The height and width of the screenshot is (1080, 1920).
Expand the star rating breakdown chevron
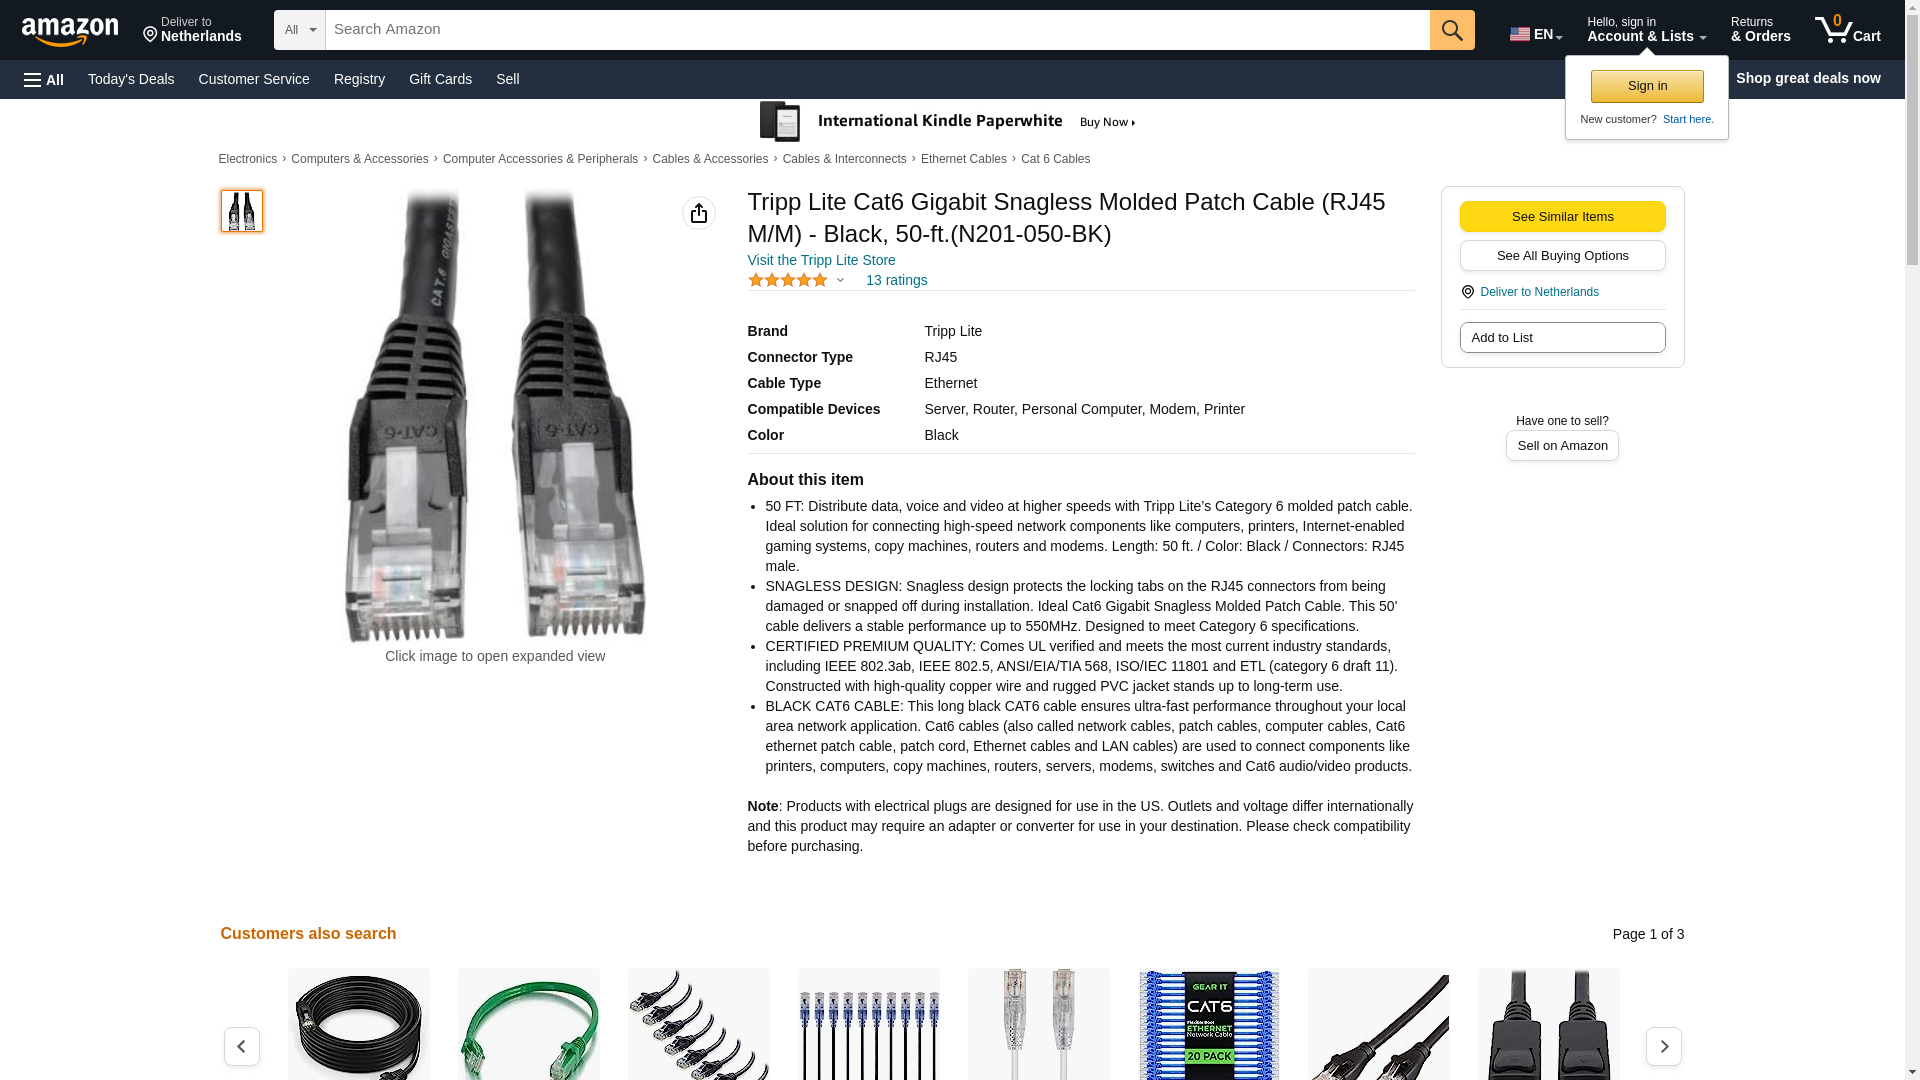[x=840, y=281]
